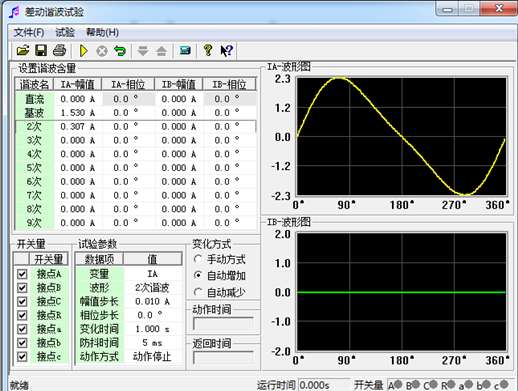Click status indicator lamp B

[x=416, y=384]
